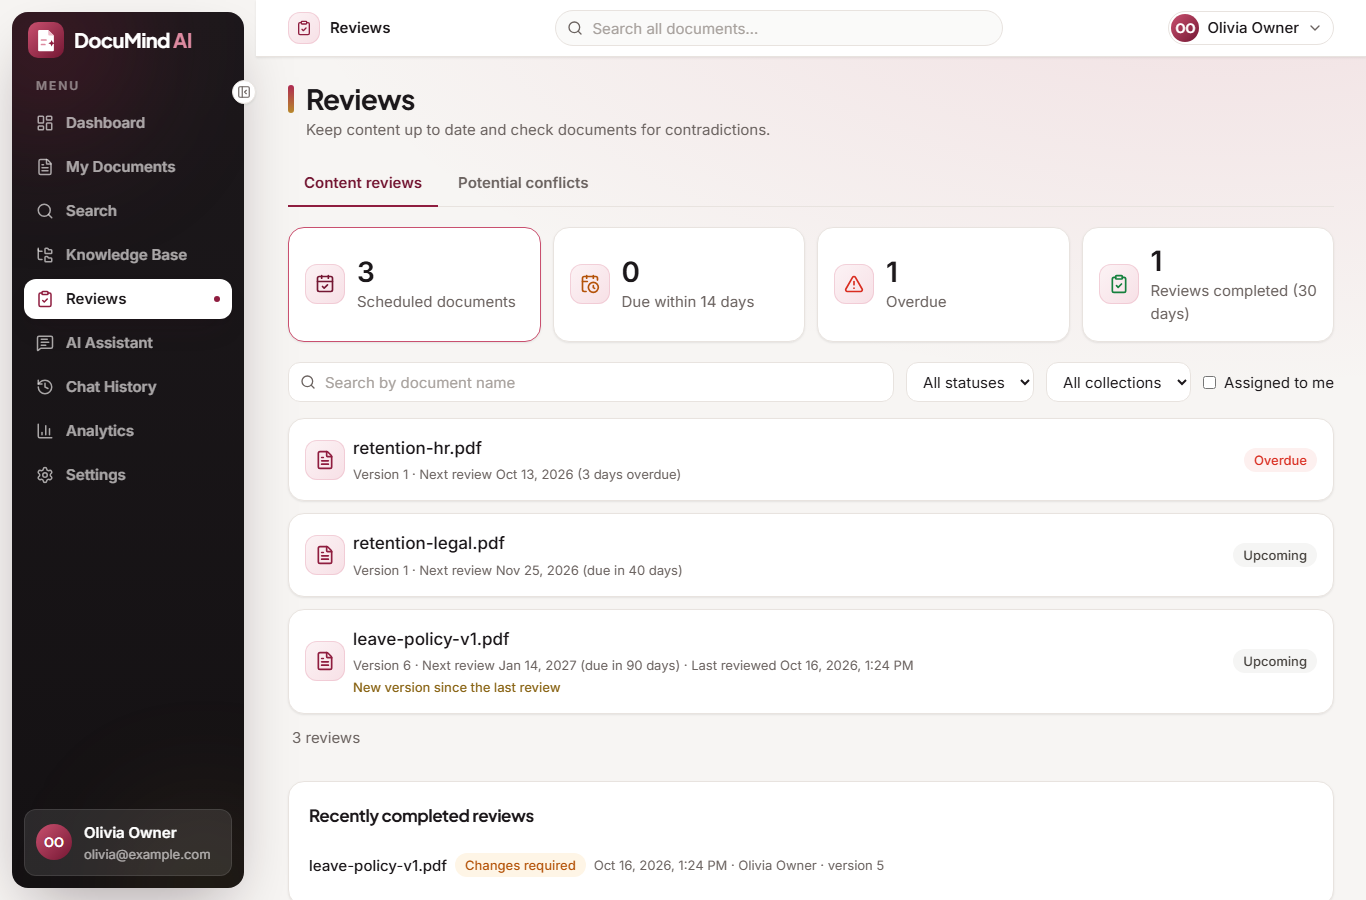Open Chat History from the sidebar menu

(128, 387)
